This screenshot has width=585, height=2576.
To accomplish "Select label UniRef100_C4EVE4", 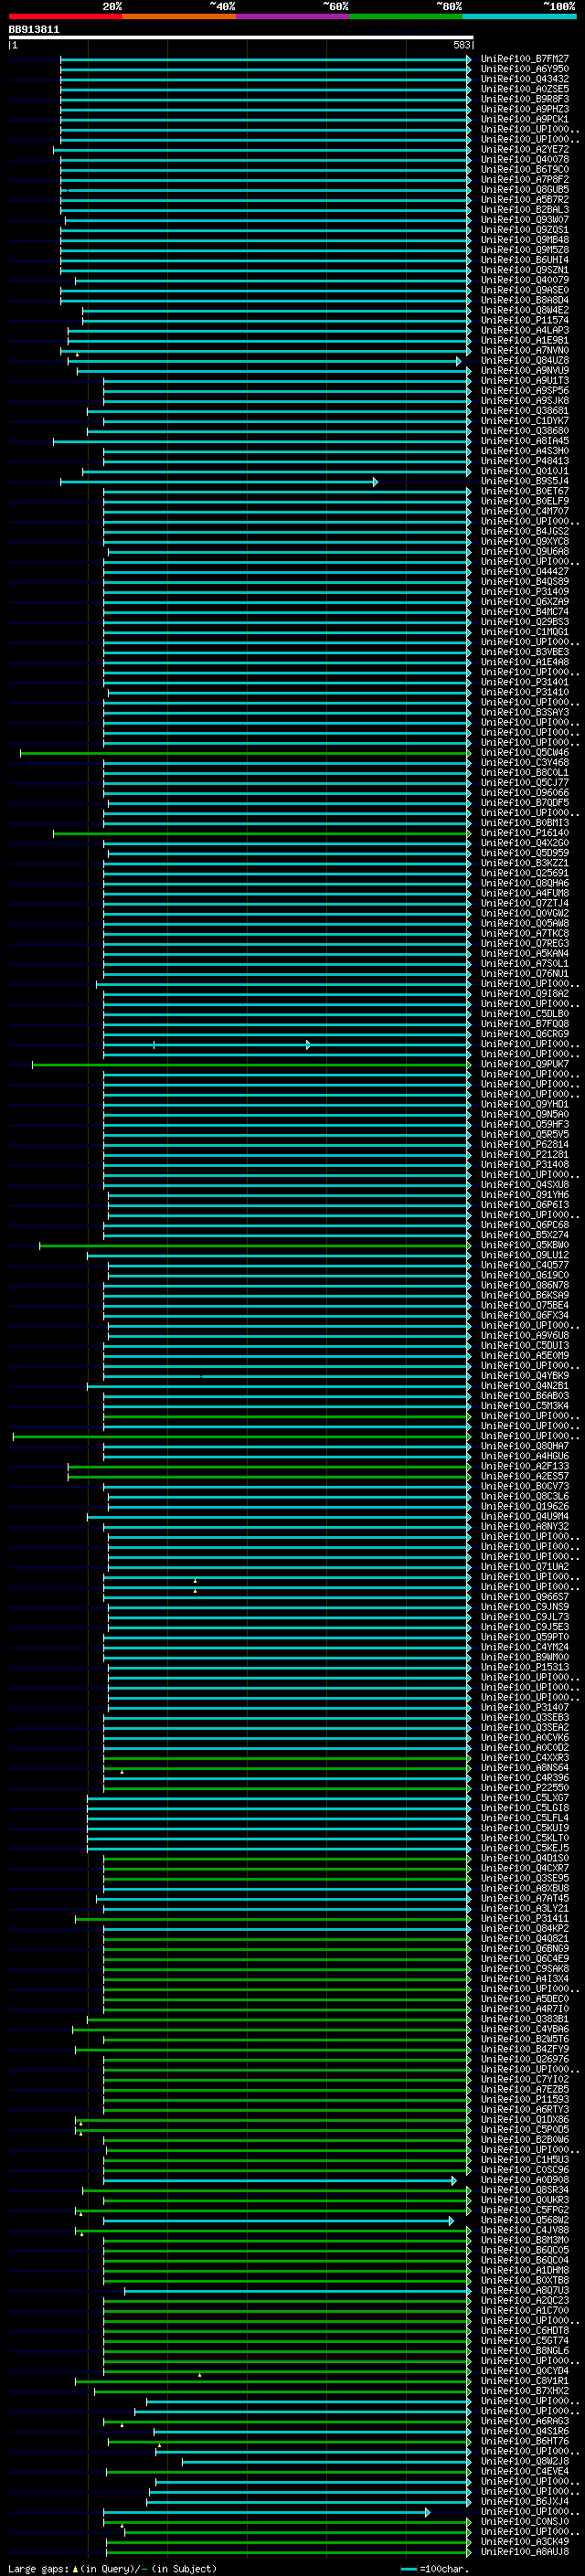I will 525,2471.
